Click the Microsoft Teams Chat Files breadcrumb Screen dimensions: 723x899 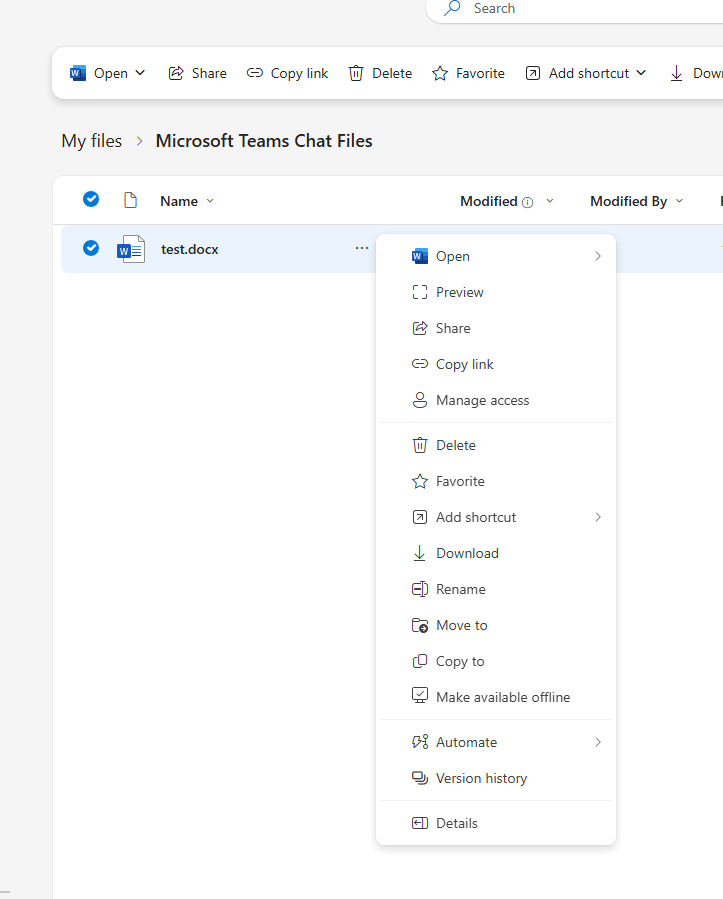tap(263, 140)
